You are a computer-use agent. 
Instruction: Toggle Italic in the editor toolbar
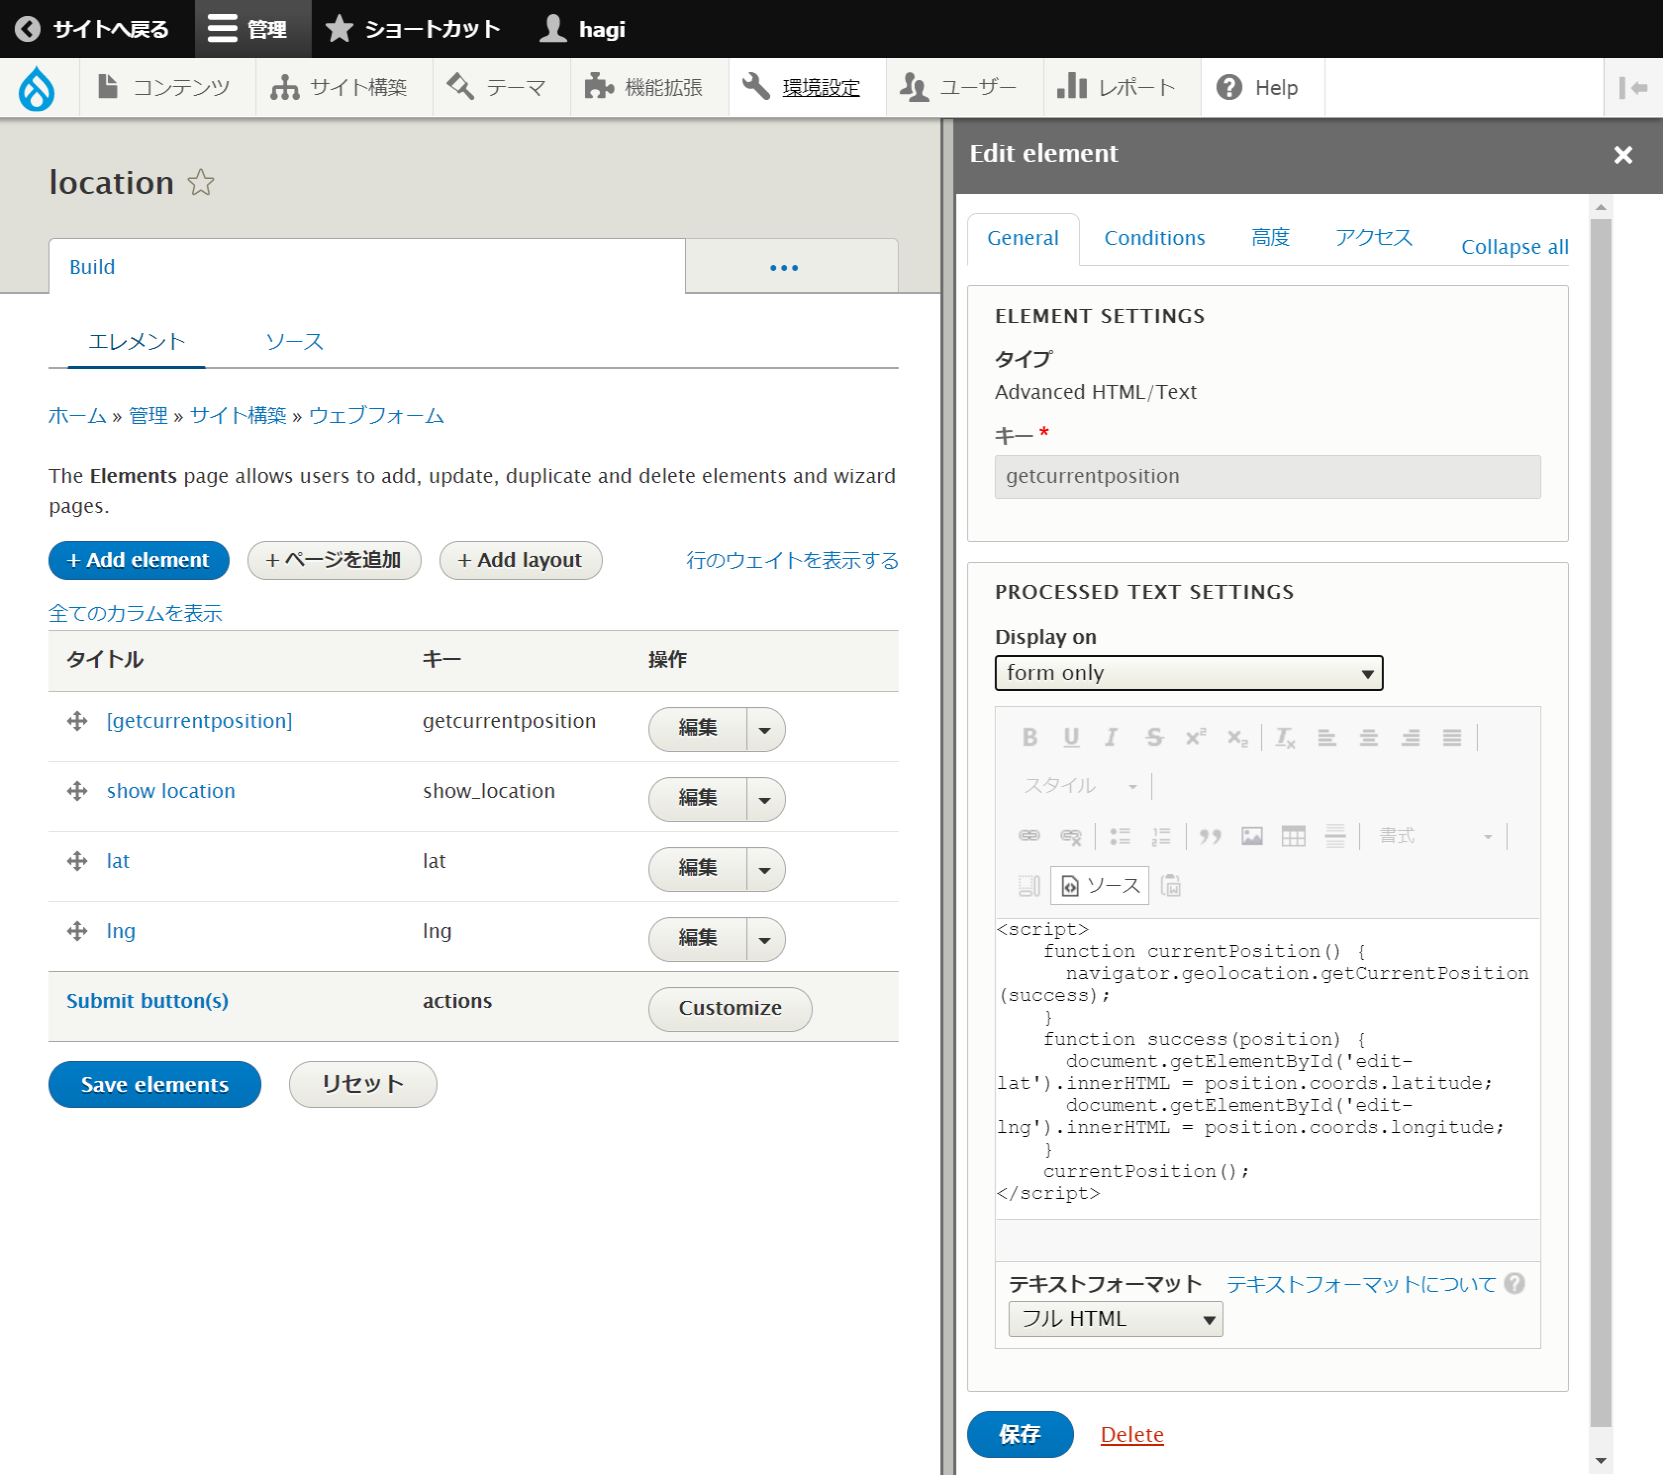coord(1111,738)
